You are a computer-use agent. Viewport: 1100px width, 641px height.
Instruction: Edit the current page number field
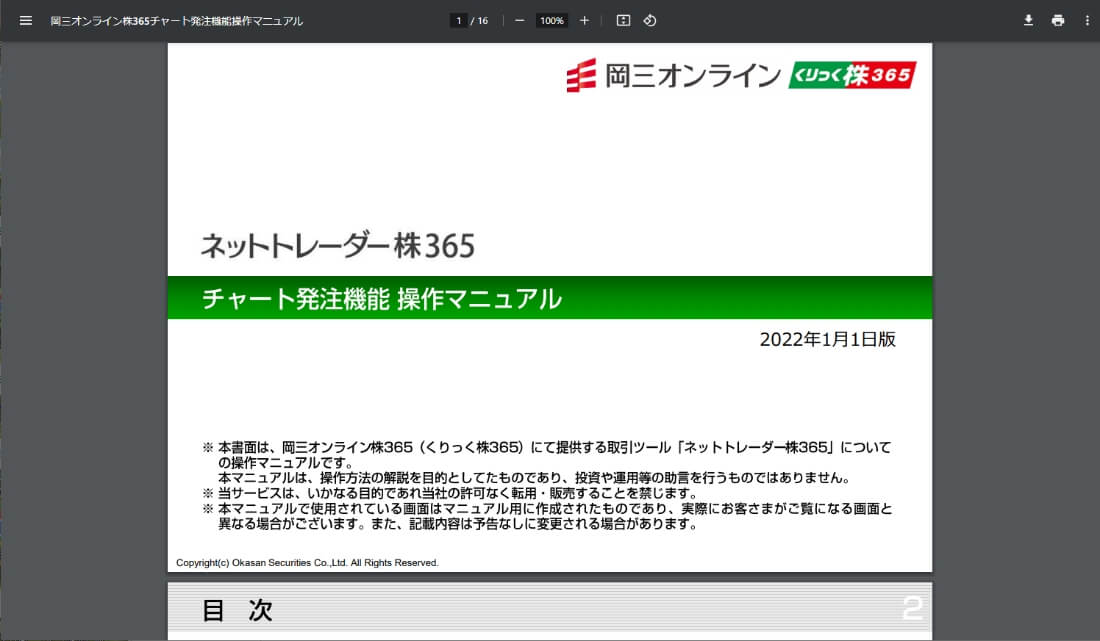coord(458,21)
